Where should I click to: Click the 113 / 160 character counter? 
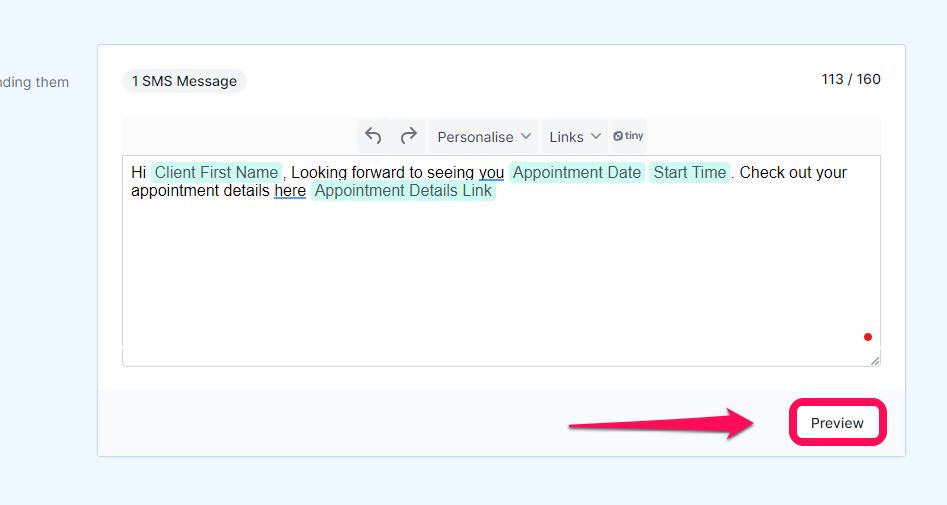point(850,79)
